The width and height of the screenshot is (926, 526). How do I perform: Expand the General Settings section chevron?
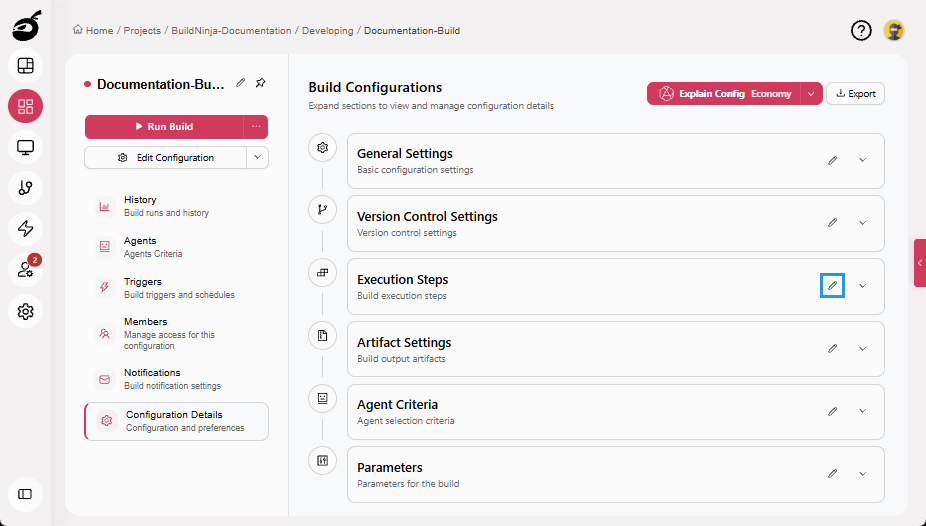click(x=863, y=160)
